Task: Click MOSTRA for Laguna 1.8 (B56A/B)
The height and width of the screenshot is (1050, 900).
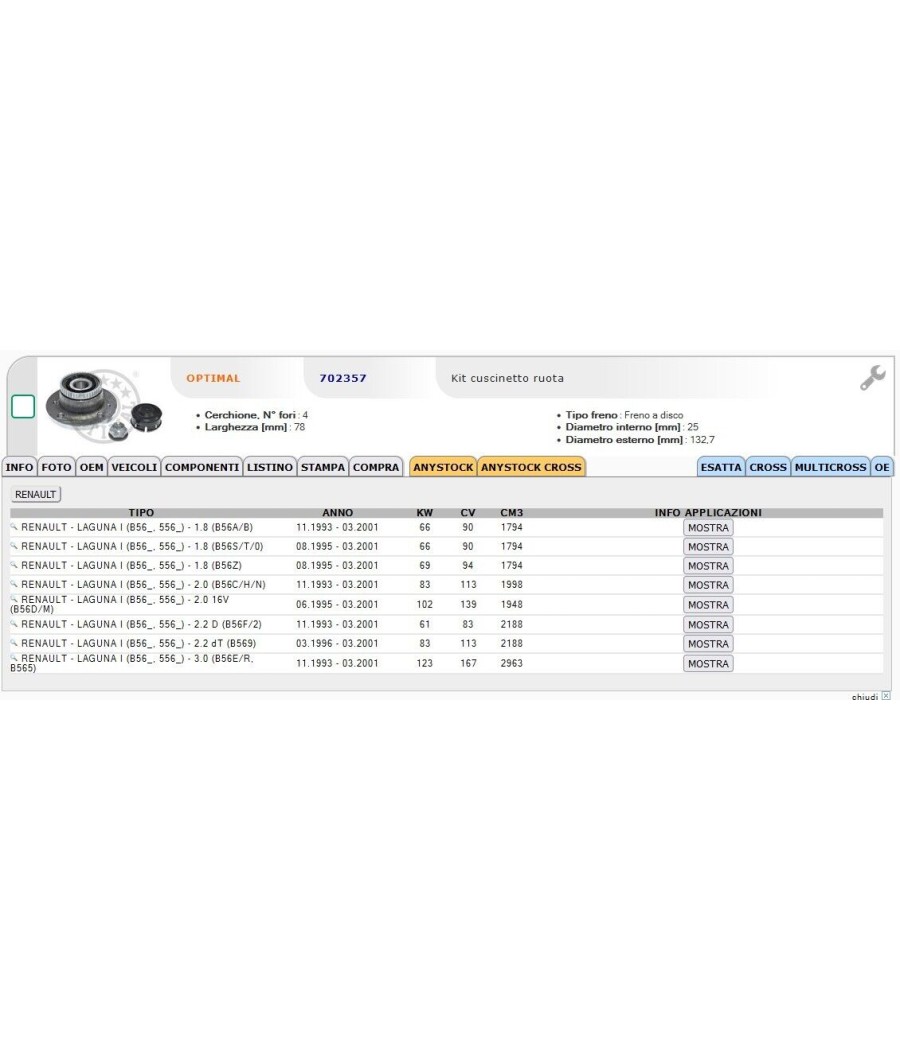Action: [708, 528]
